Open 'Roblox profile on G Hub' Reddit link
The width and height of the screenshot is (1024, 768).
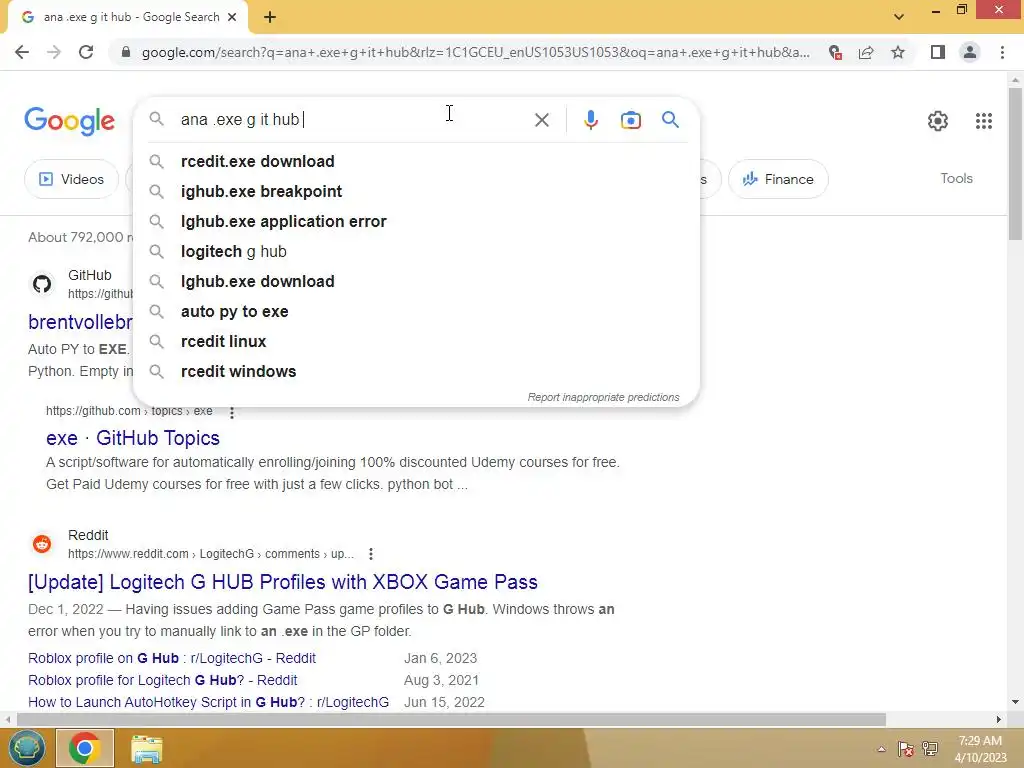(172, 658)
